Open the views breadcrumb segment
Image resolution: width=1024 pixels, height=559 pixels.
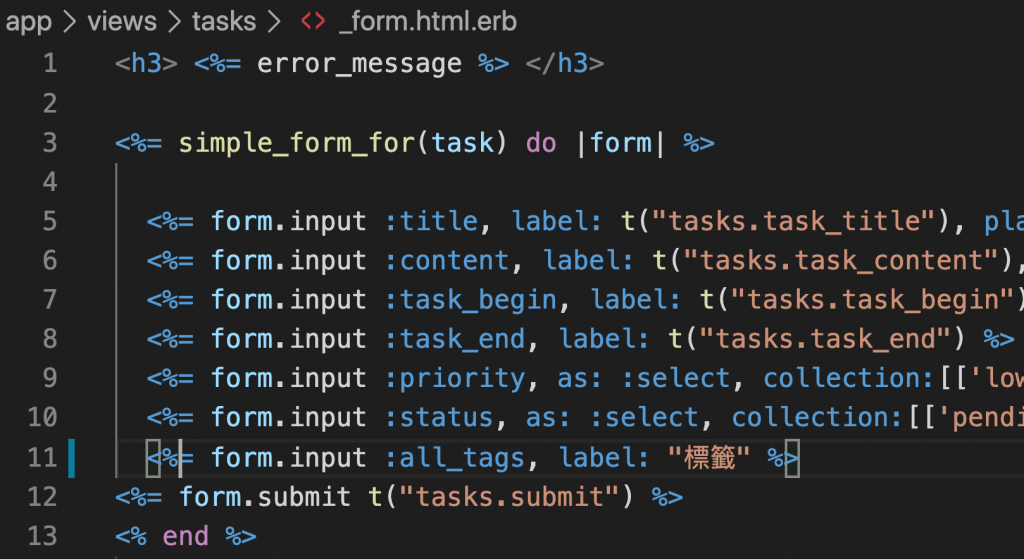pyautogui.click(x=122, y=22)
